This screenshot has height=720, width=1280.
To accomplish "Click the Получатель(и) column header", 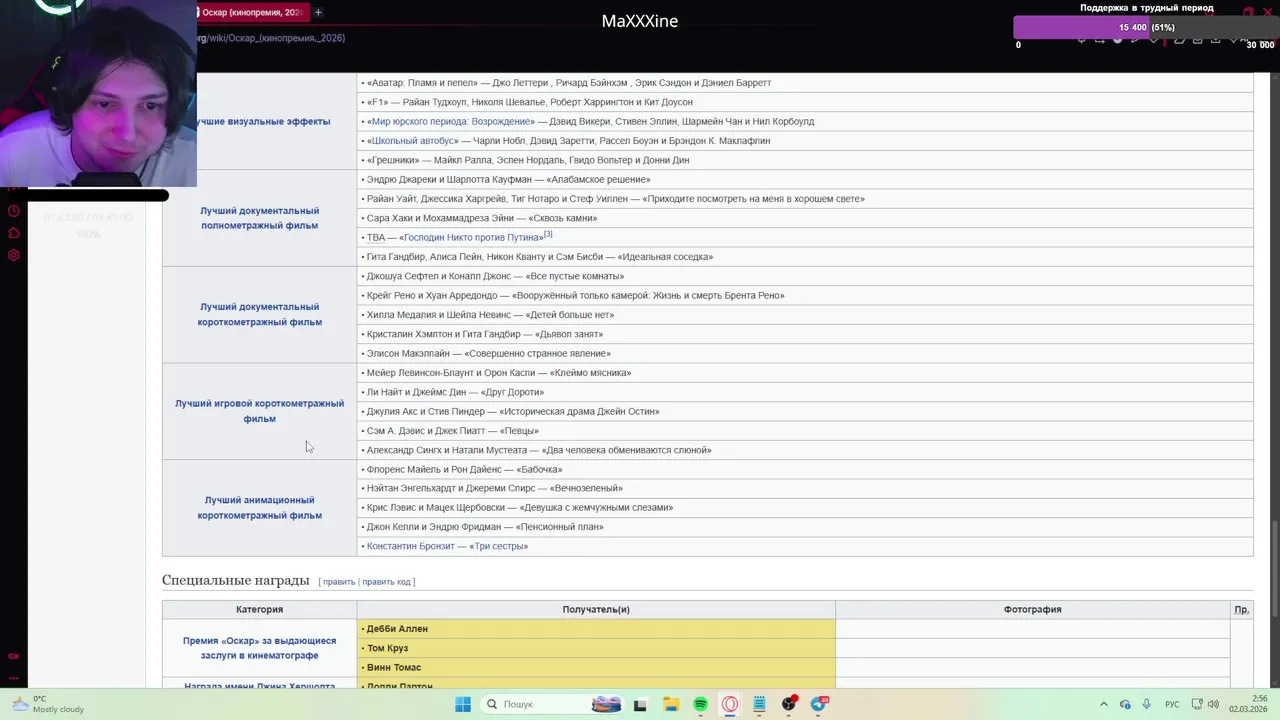I will pyautogui.click(x=596, y=609).
